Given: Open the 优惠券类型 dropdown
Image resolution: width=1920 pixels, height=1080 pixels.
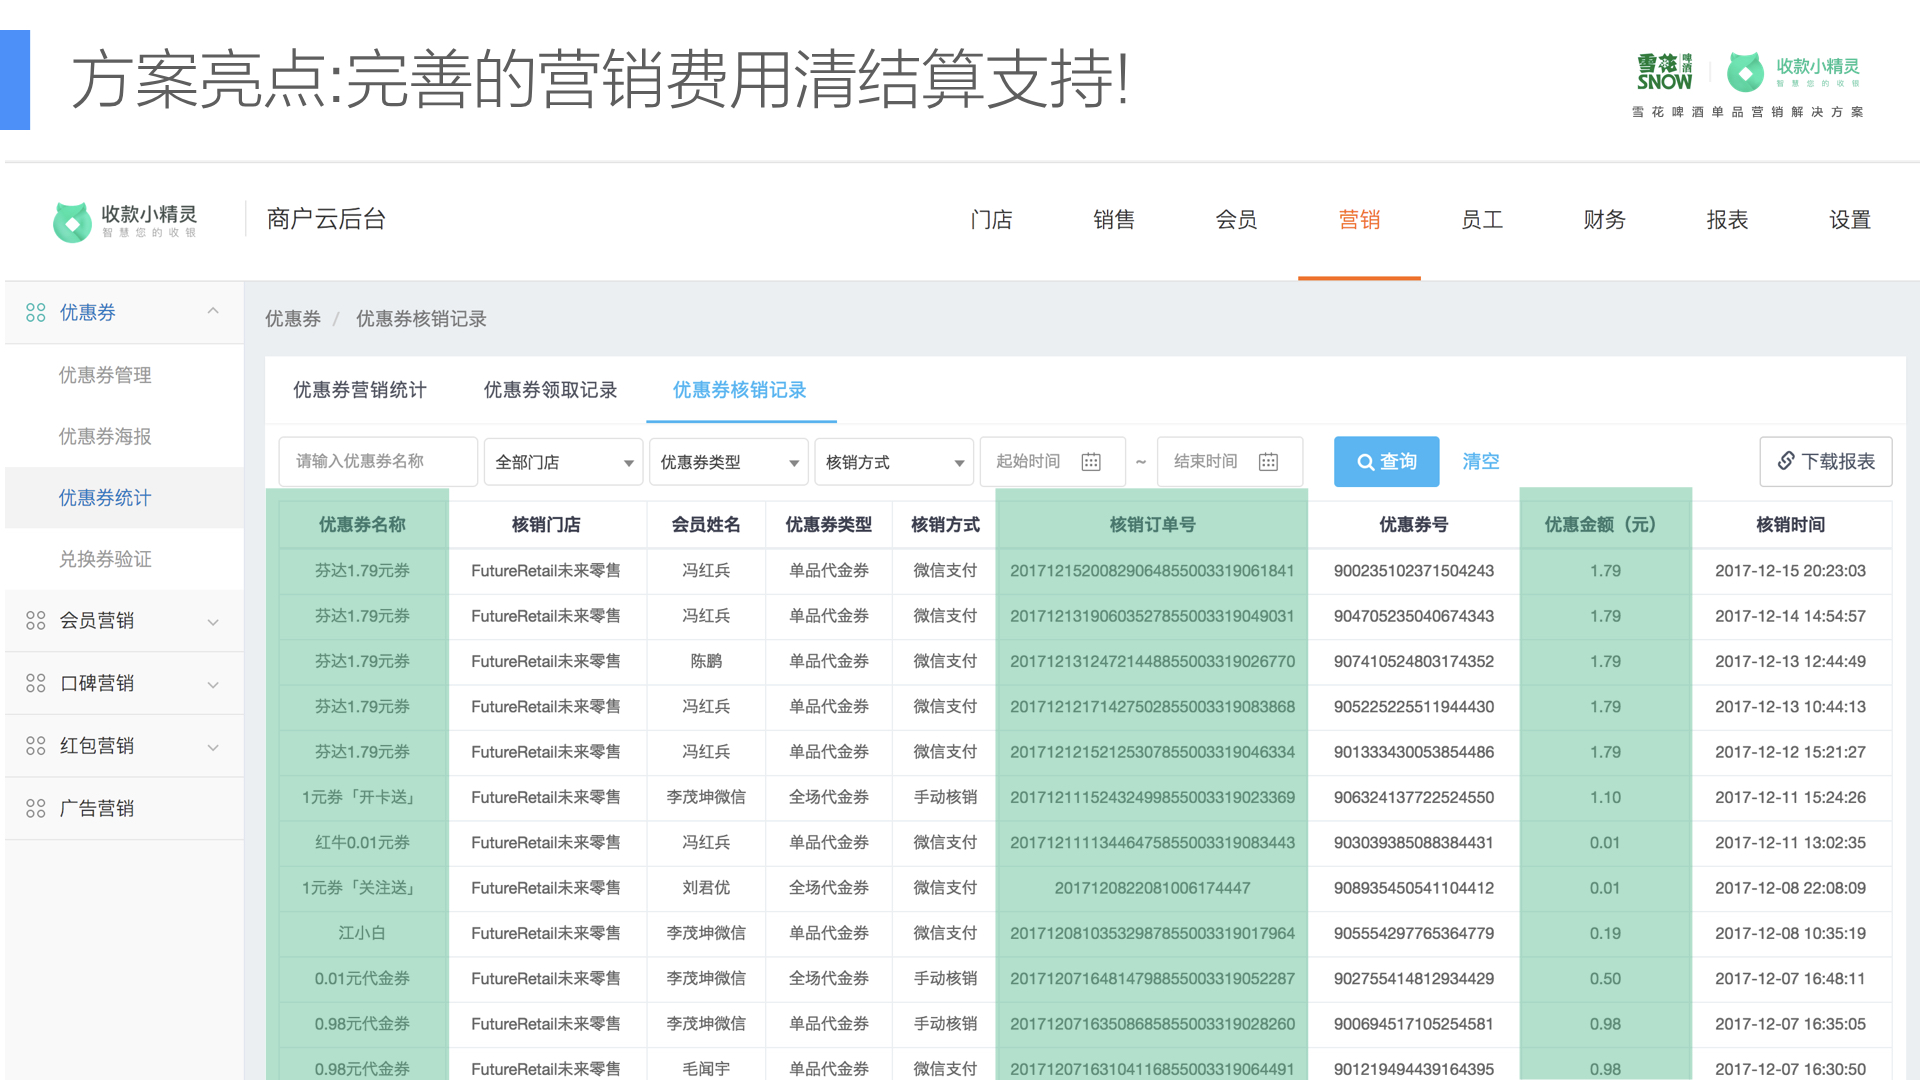Looking at the screenshot, I should click(729, 462).
